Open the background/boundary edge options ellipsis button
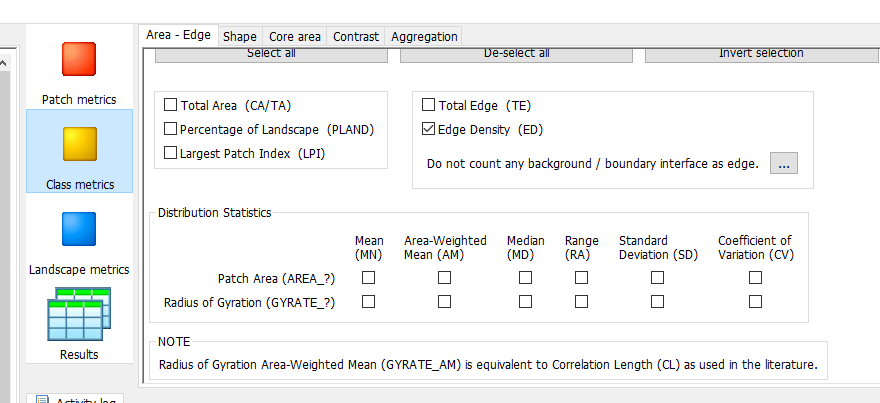Image resolution: width=880 pixels, height=403 pixels. point(783,163)
